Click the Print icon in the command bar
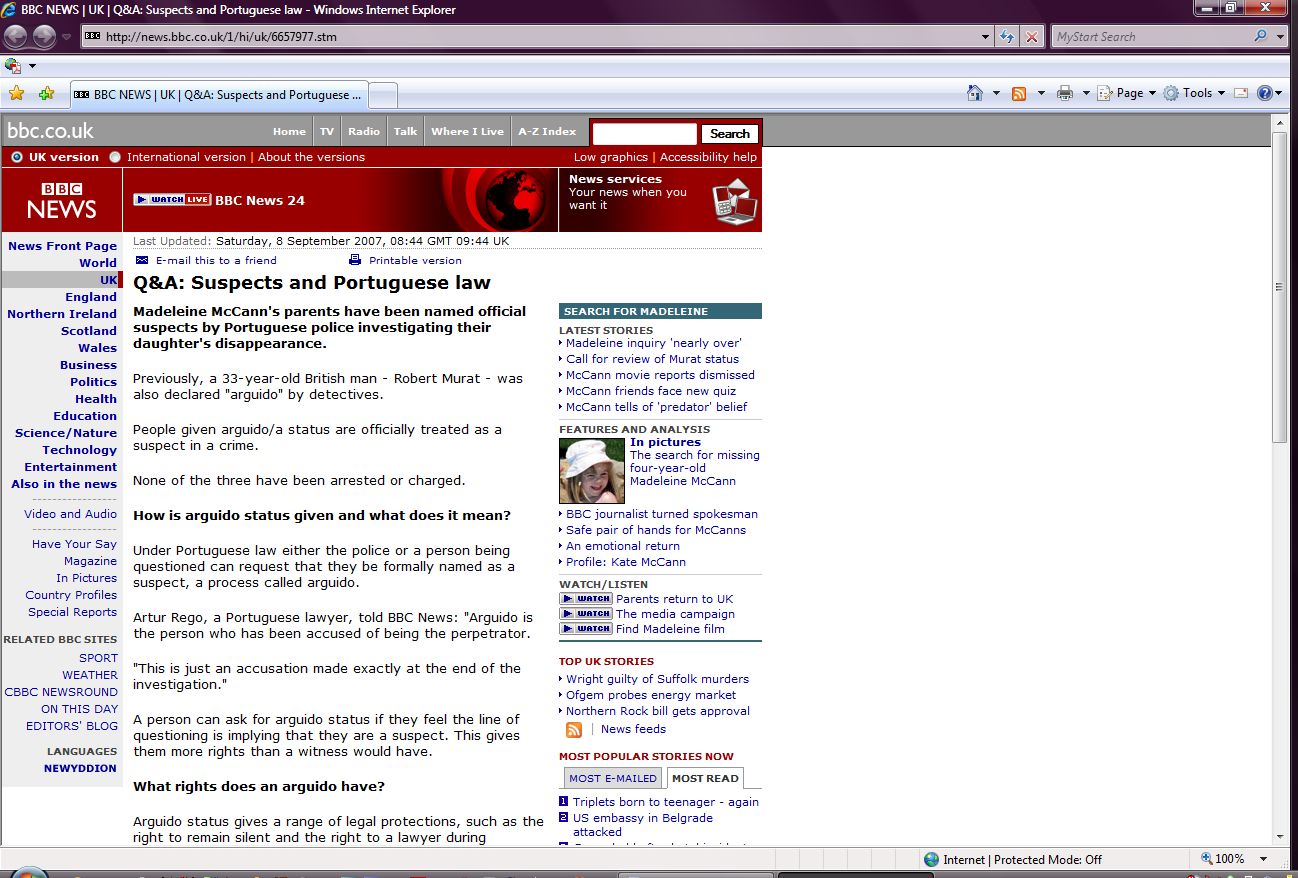 (x=1065, y=93)
